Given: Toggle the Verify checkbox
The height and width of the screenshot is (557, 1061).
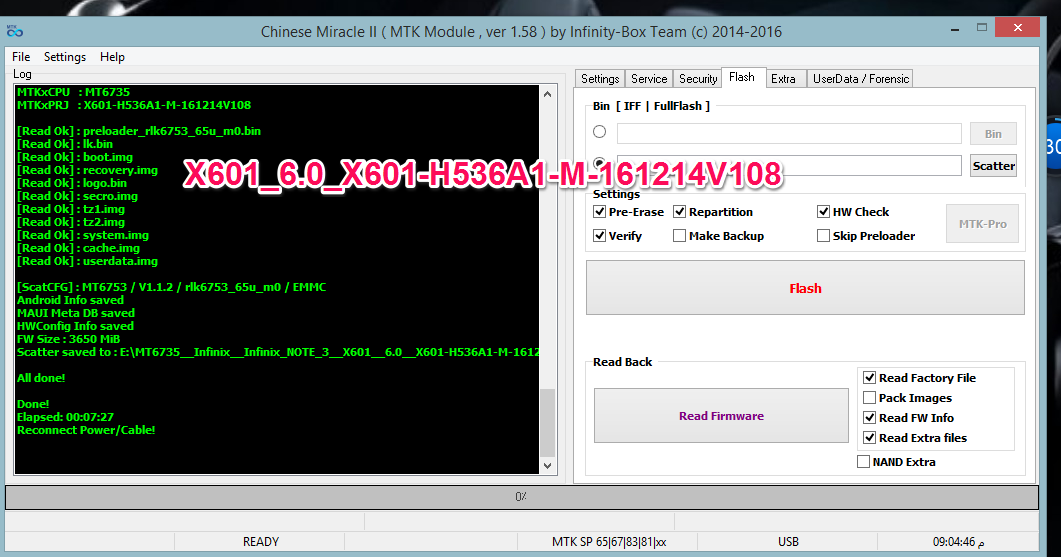Looking at the screenshot, I should click(600, 236).
